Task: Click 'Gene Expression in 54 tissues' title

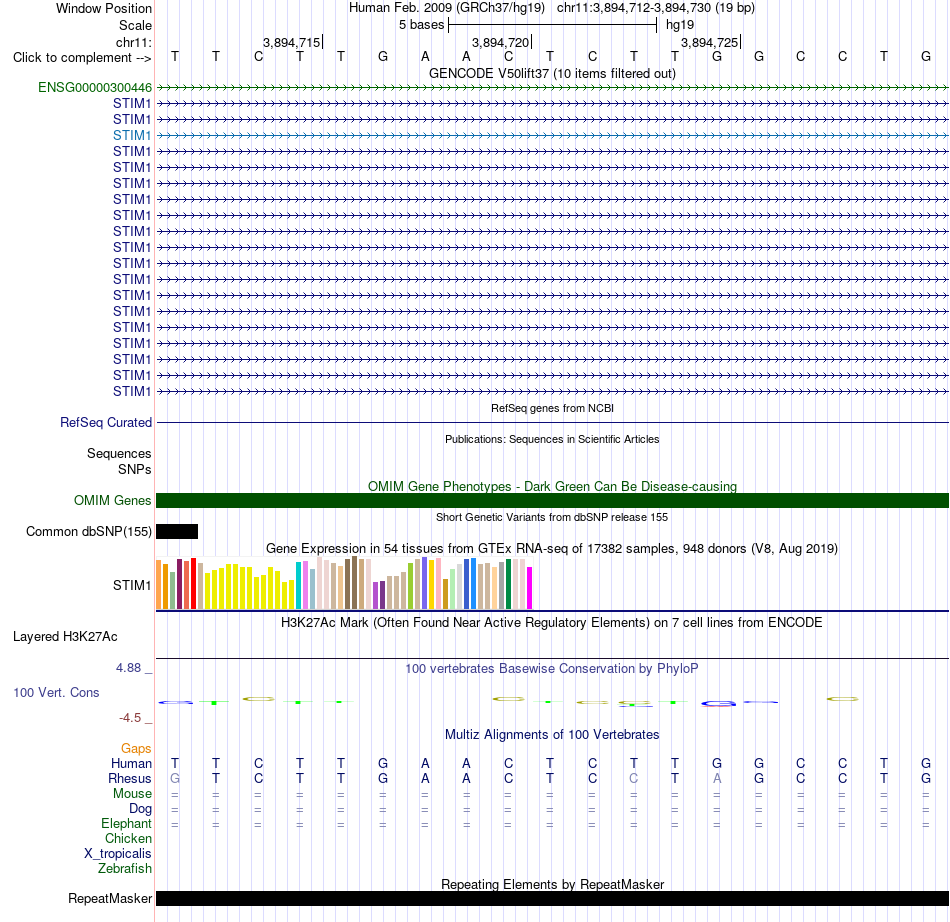Action: [552, 549]
